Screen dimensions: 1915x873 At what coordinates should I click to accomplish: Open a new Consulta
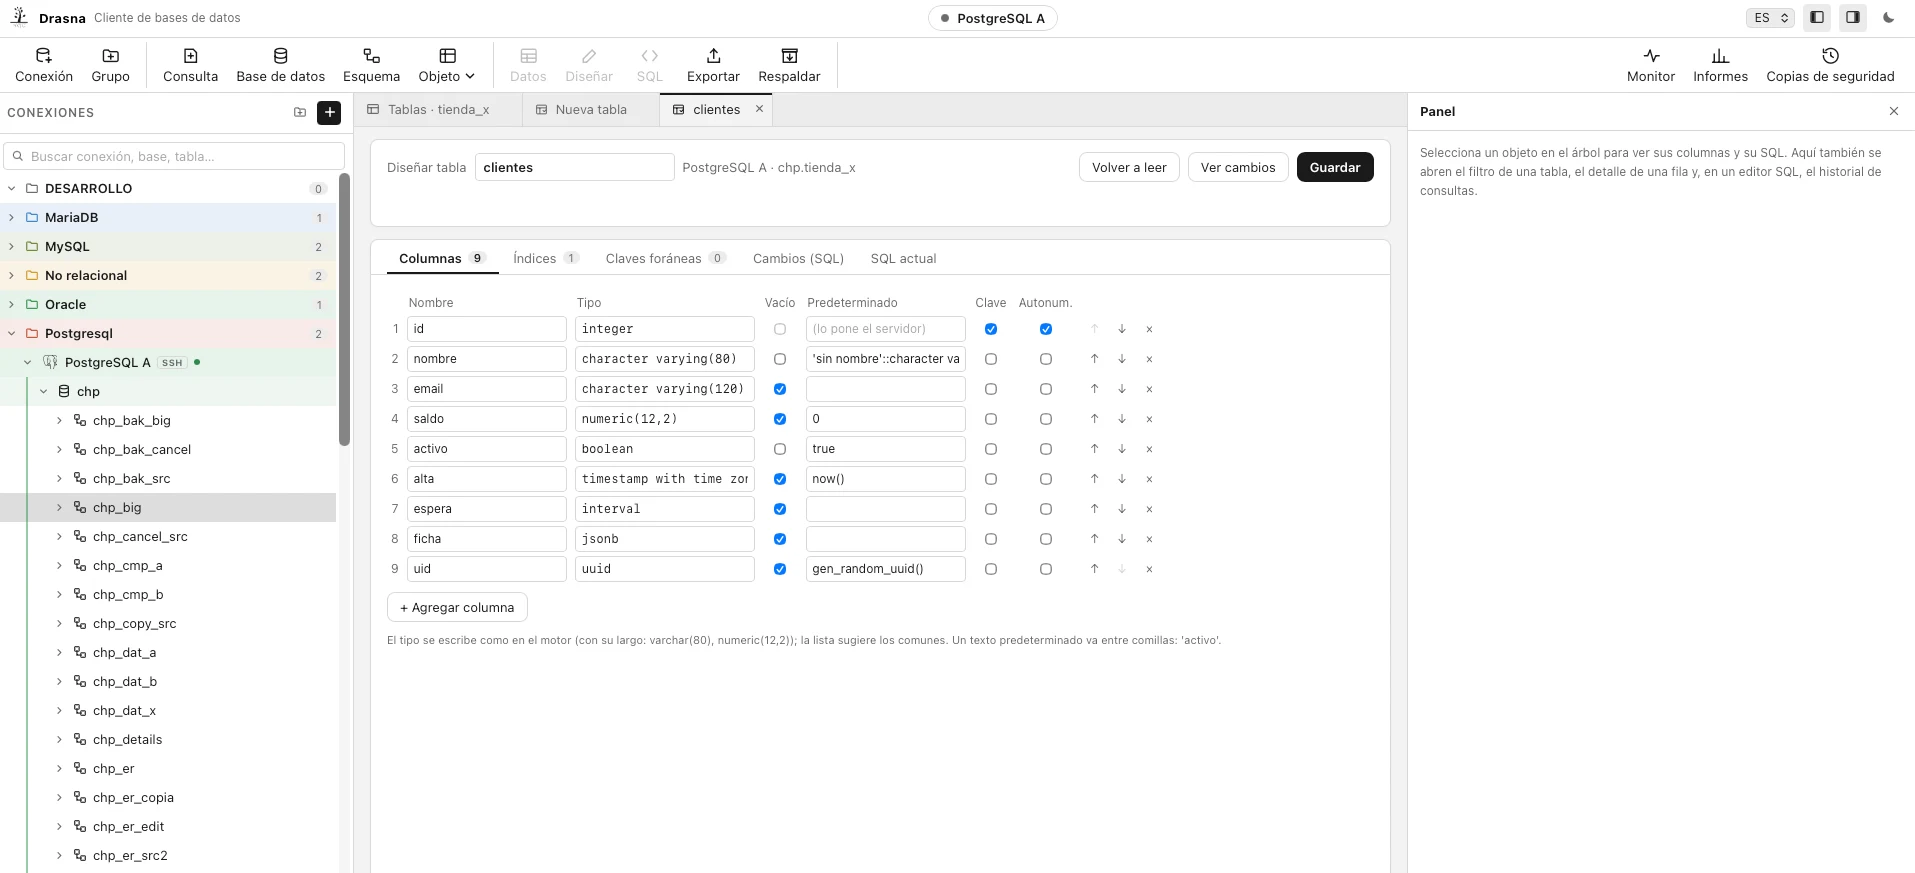tap(191, 65)
